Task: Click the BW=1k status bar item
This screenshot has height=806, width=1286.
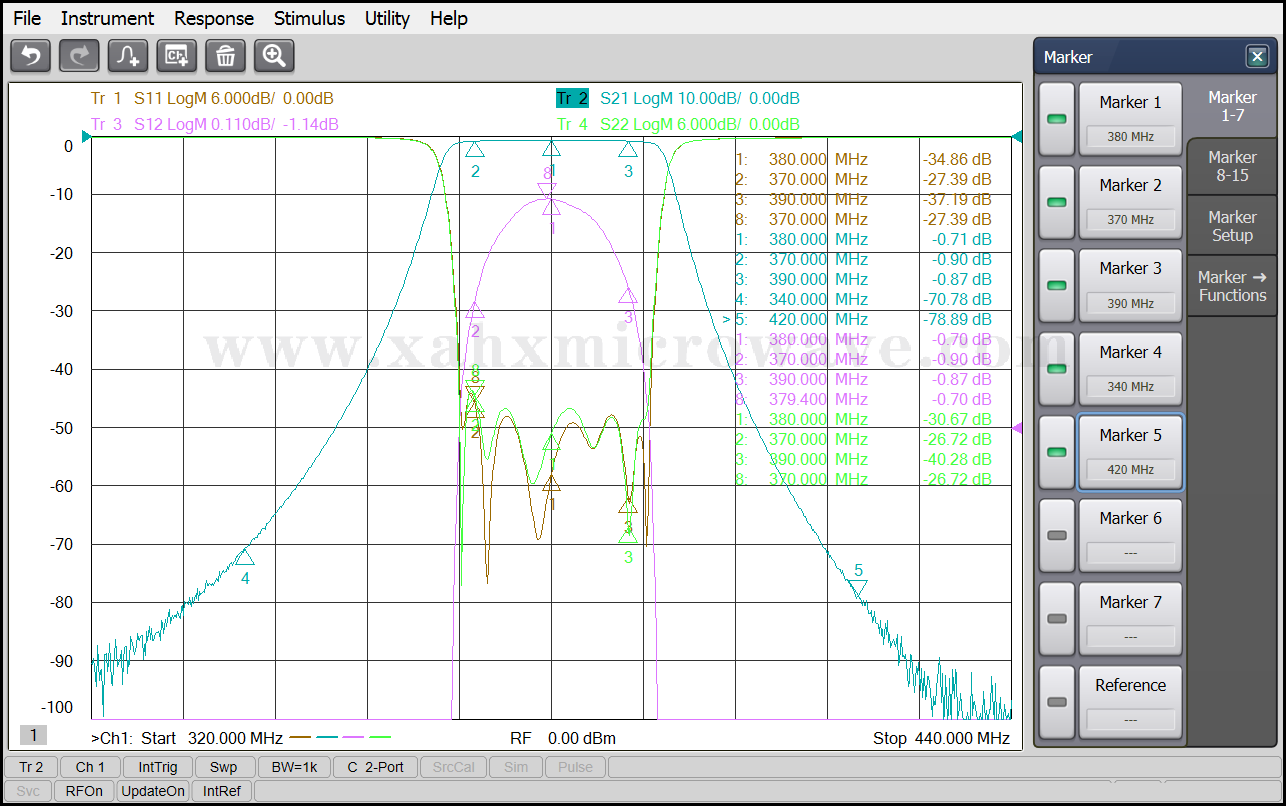Action: [x=294, y=767]
